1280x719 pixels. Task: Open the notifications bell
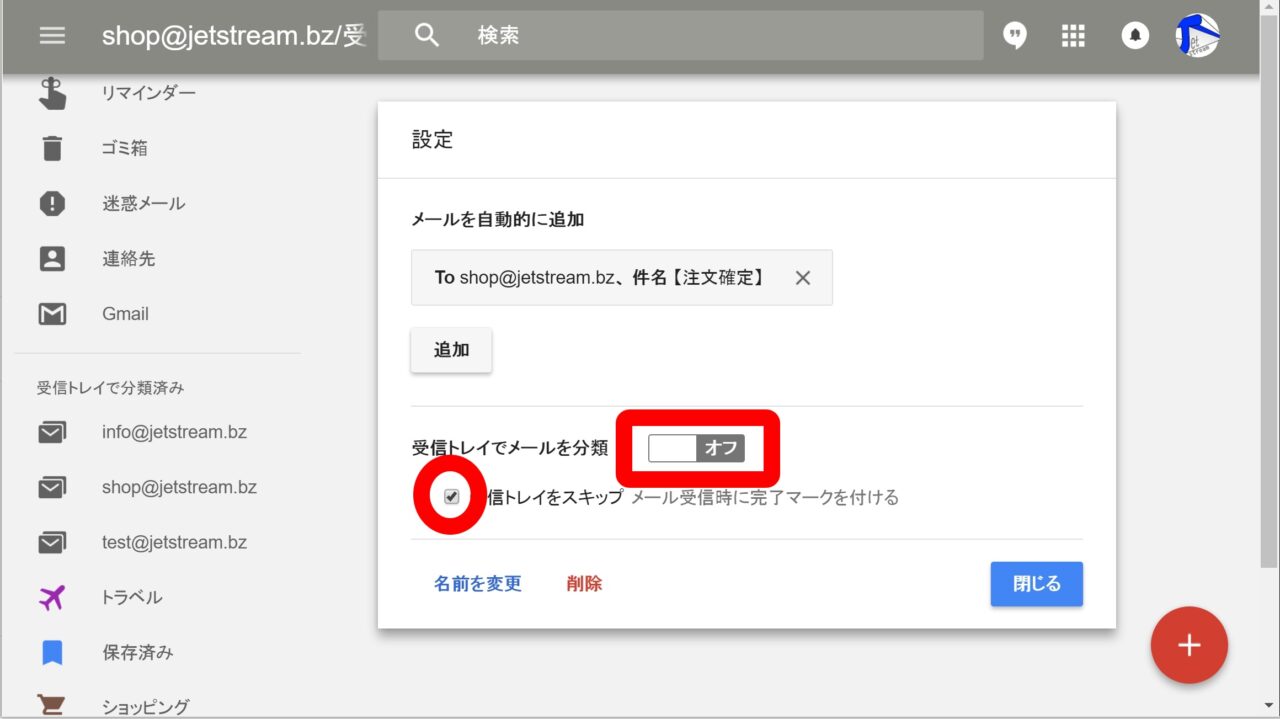pos(1134,36)
